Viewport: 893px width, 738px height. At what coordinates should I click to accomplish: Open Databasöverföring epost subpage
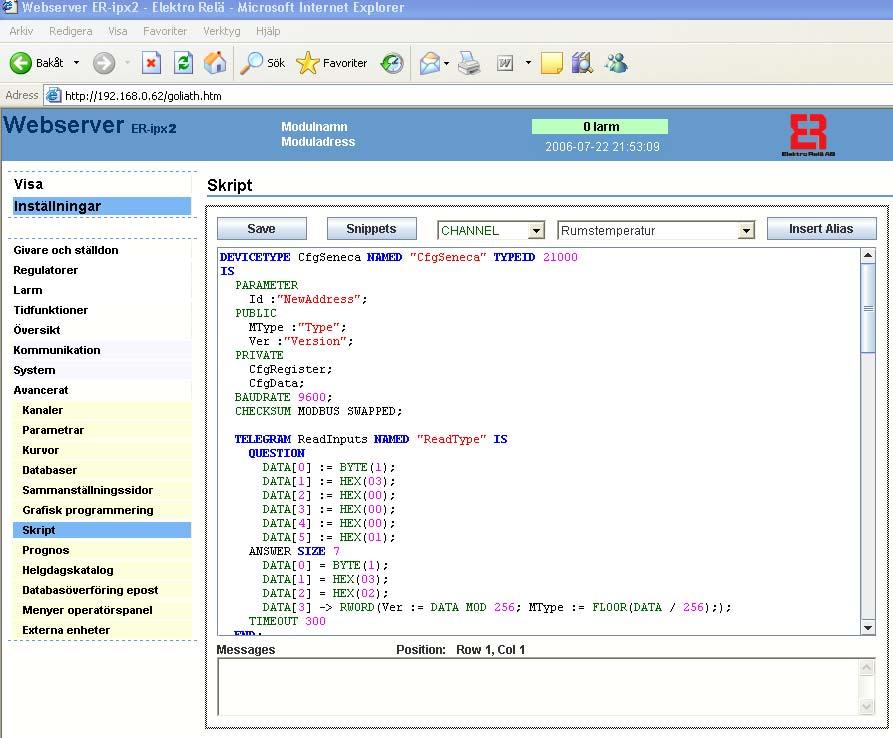(102, 590)
